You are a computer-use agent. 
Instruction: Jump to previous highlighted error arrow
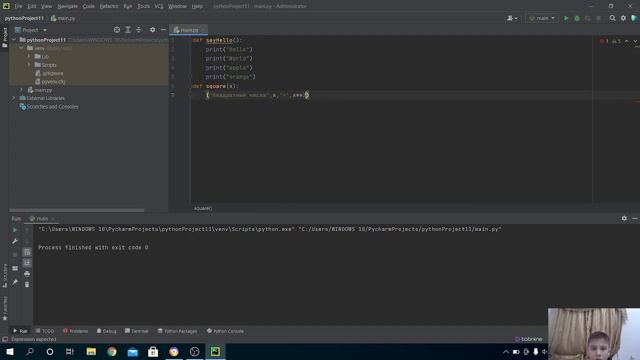[627, 41]
